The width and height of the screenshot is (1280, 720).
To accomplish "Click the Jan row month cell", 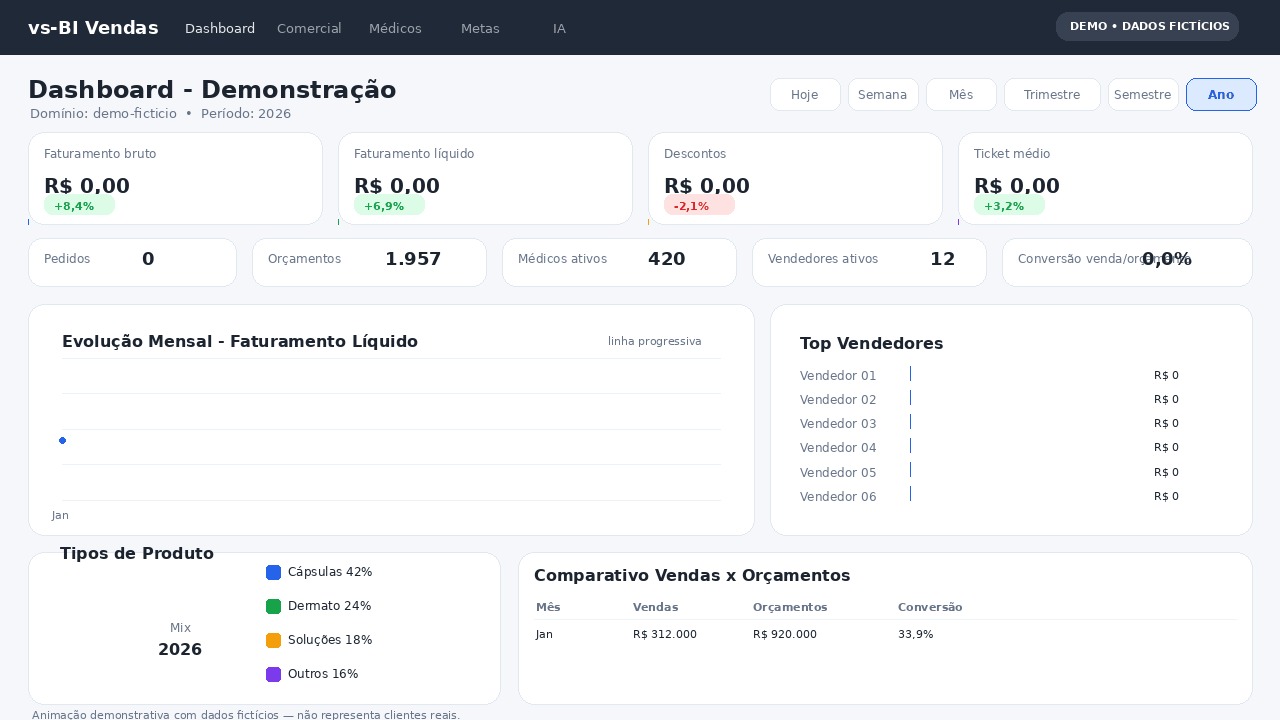I will click(x=544, y=634).
